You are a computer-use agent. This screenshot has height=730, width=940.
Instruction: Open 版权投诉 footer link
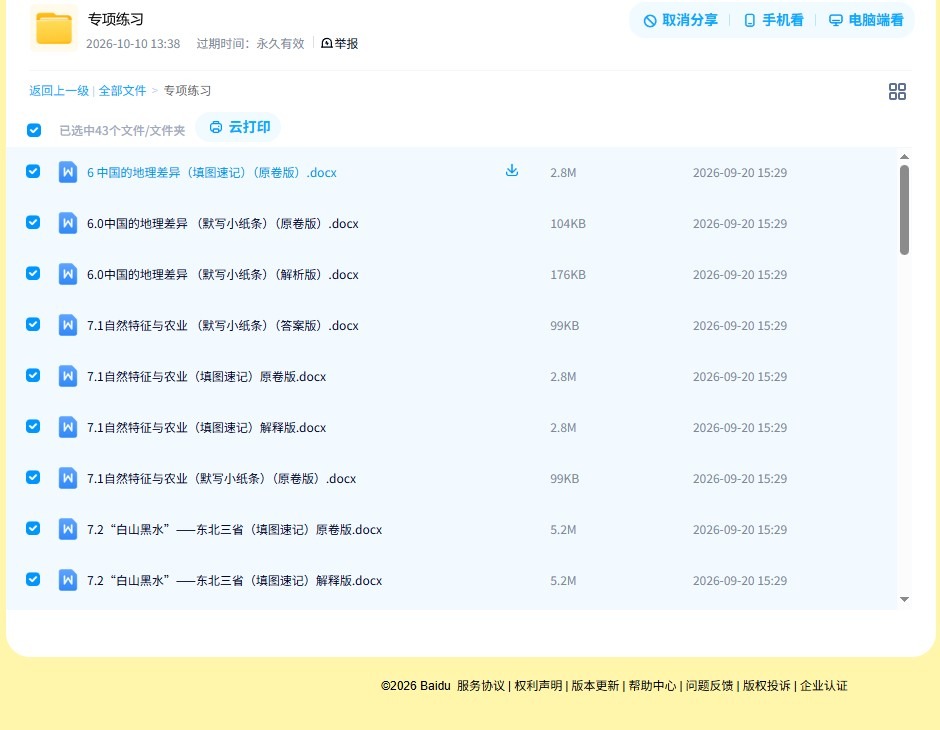(767, 686)
